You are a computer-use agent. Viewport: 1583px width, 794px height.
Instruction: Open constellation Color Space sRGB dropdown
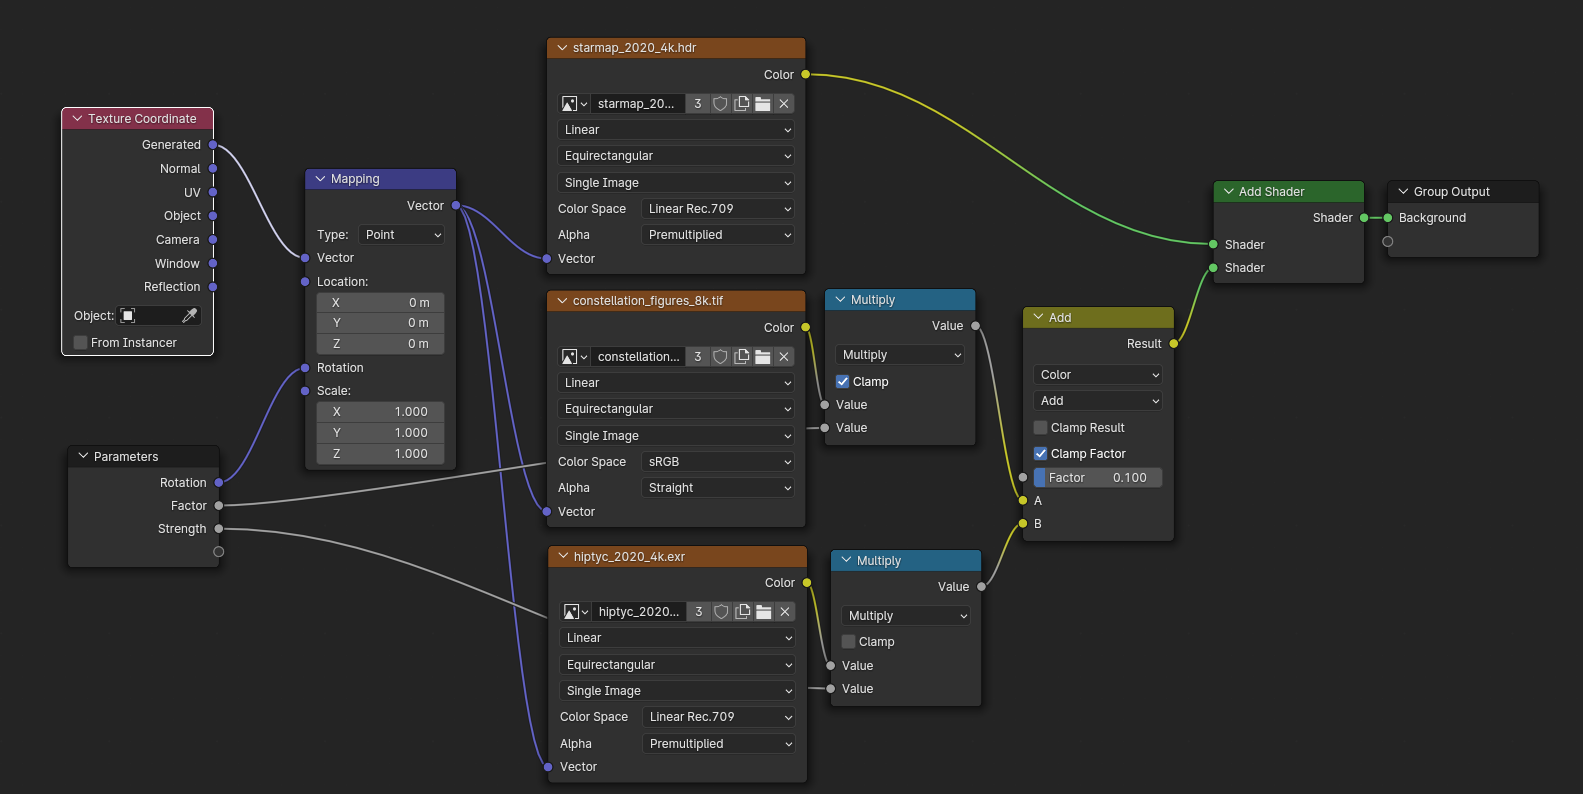pos(718,462)
